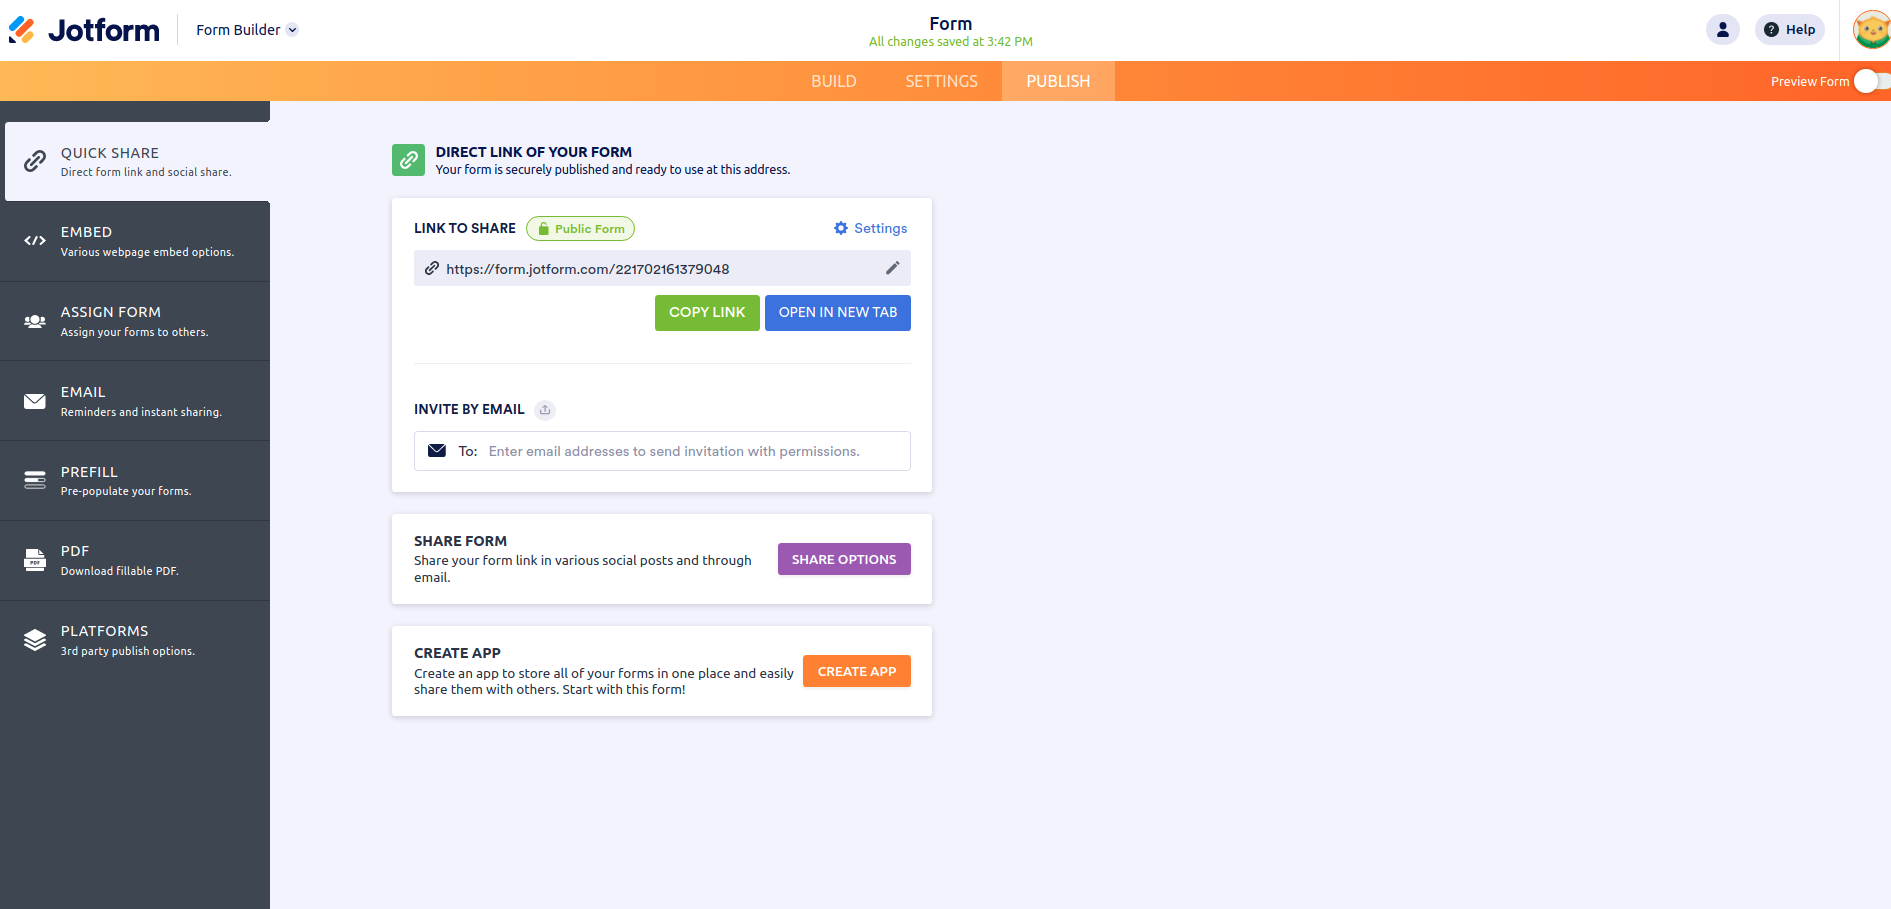Click the green direct link icon
The image size is (1891, 909).
(408, 160)
